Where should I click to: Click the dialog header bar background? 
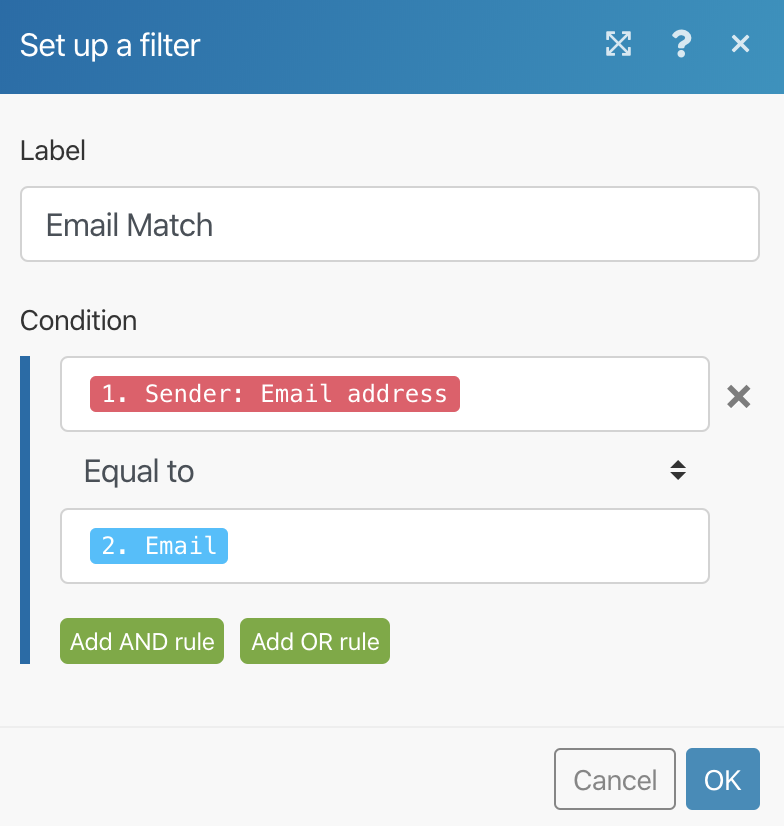[x=400, y=46]
